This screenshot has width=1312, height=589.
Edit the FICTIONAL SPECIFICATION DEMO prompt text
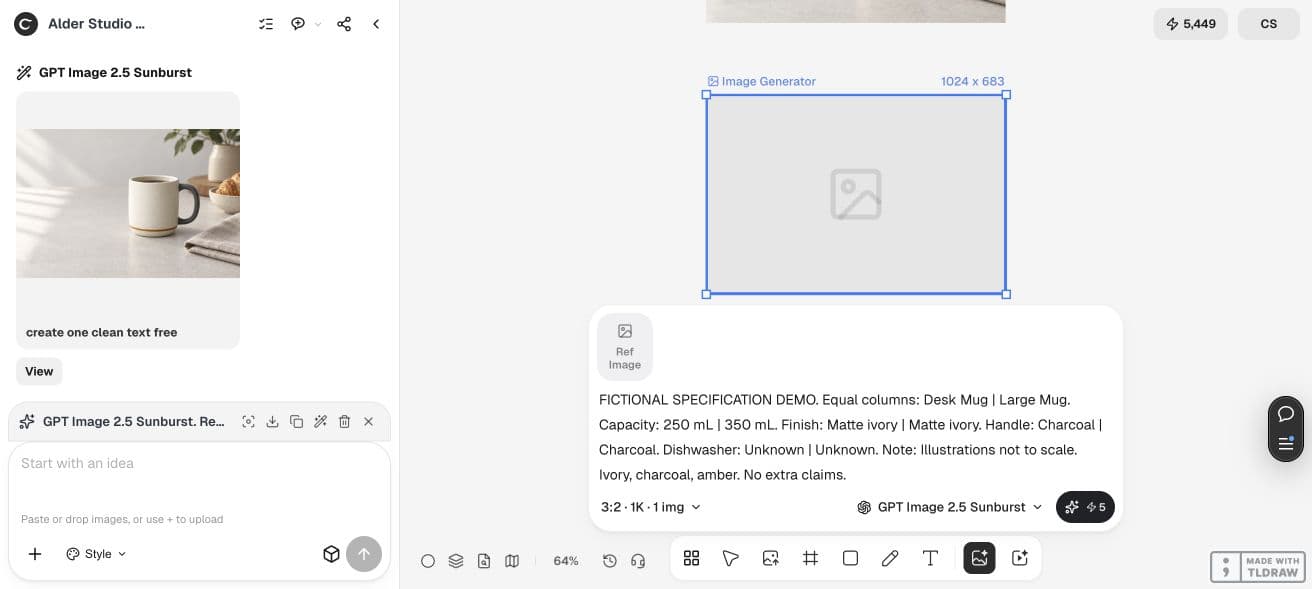click(852, 437)
